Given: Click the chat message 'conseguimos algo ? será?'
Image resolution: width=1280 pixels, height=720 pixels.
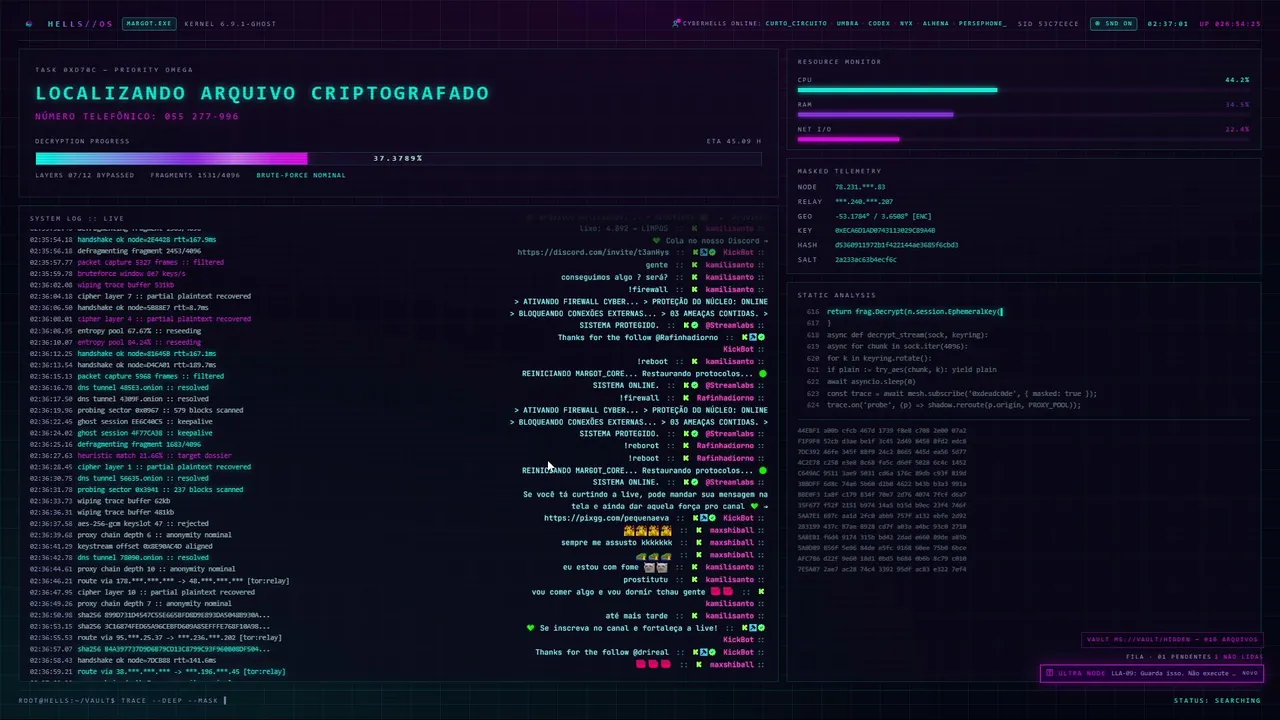Looking at the screenshot, I should click(x=614, y=277).
